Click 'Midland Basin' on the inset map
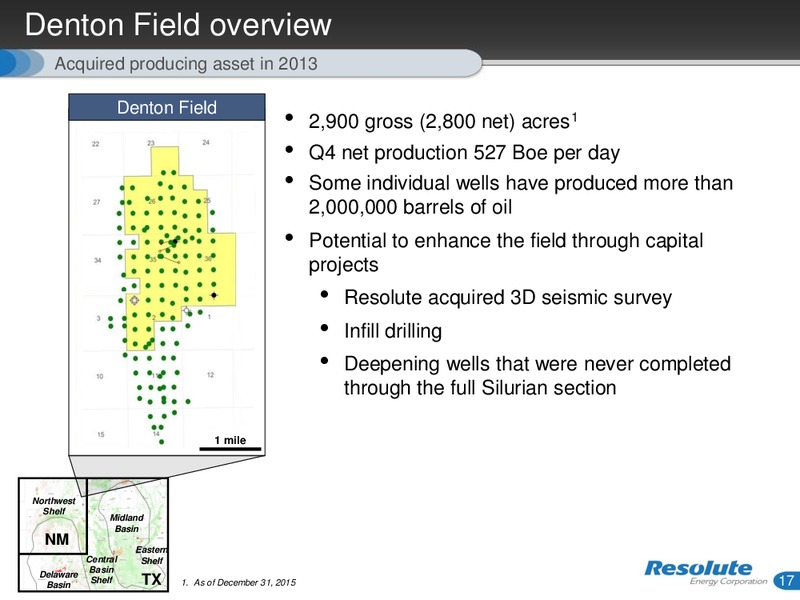 (127, 523)
